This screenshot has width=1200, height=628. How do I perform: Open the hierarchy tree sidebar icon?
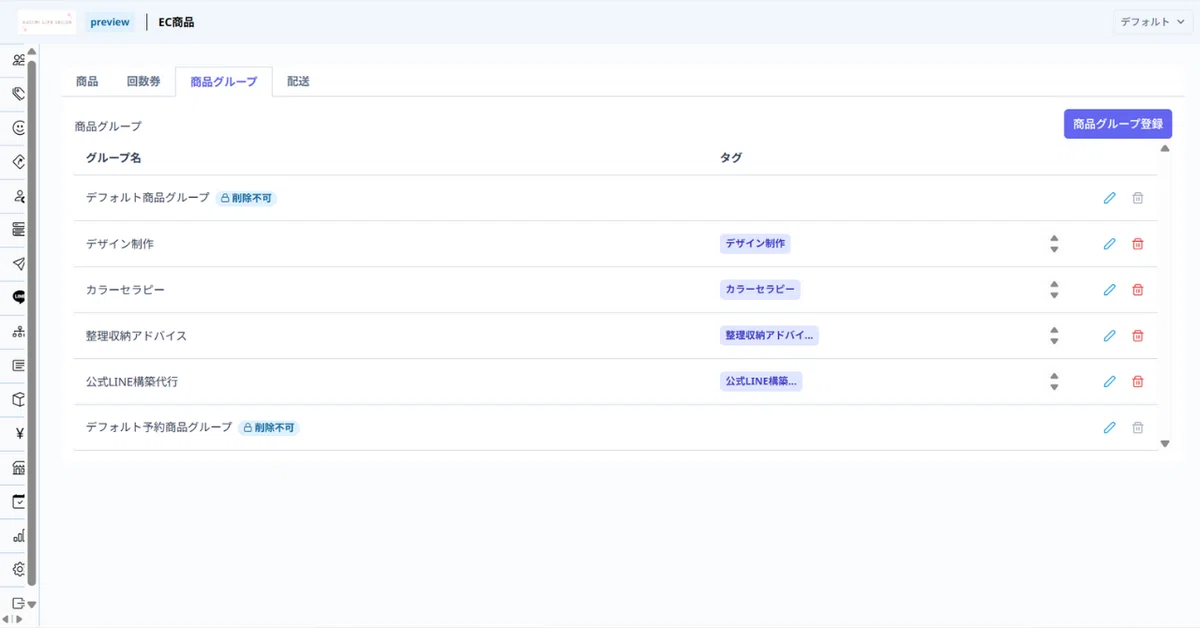point(18,332)
